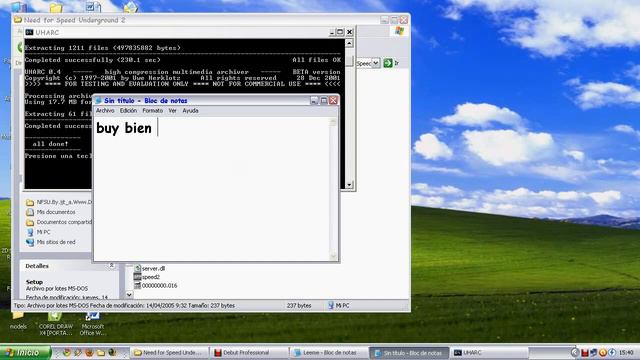Screen dimensions: 640x360
Task: Switch to Sin título - Bloc de notas taskbar button
Action: (409, 353)
